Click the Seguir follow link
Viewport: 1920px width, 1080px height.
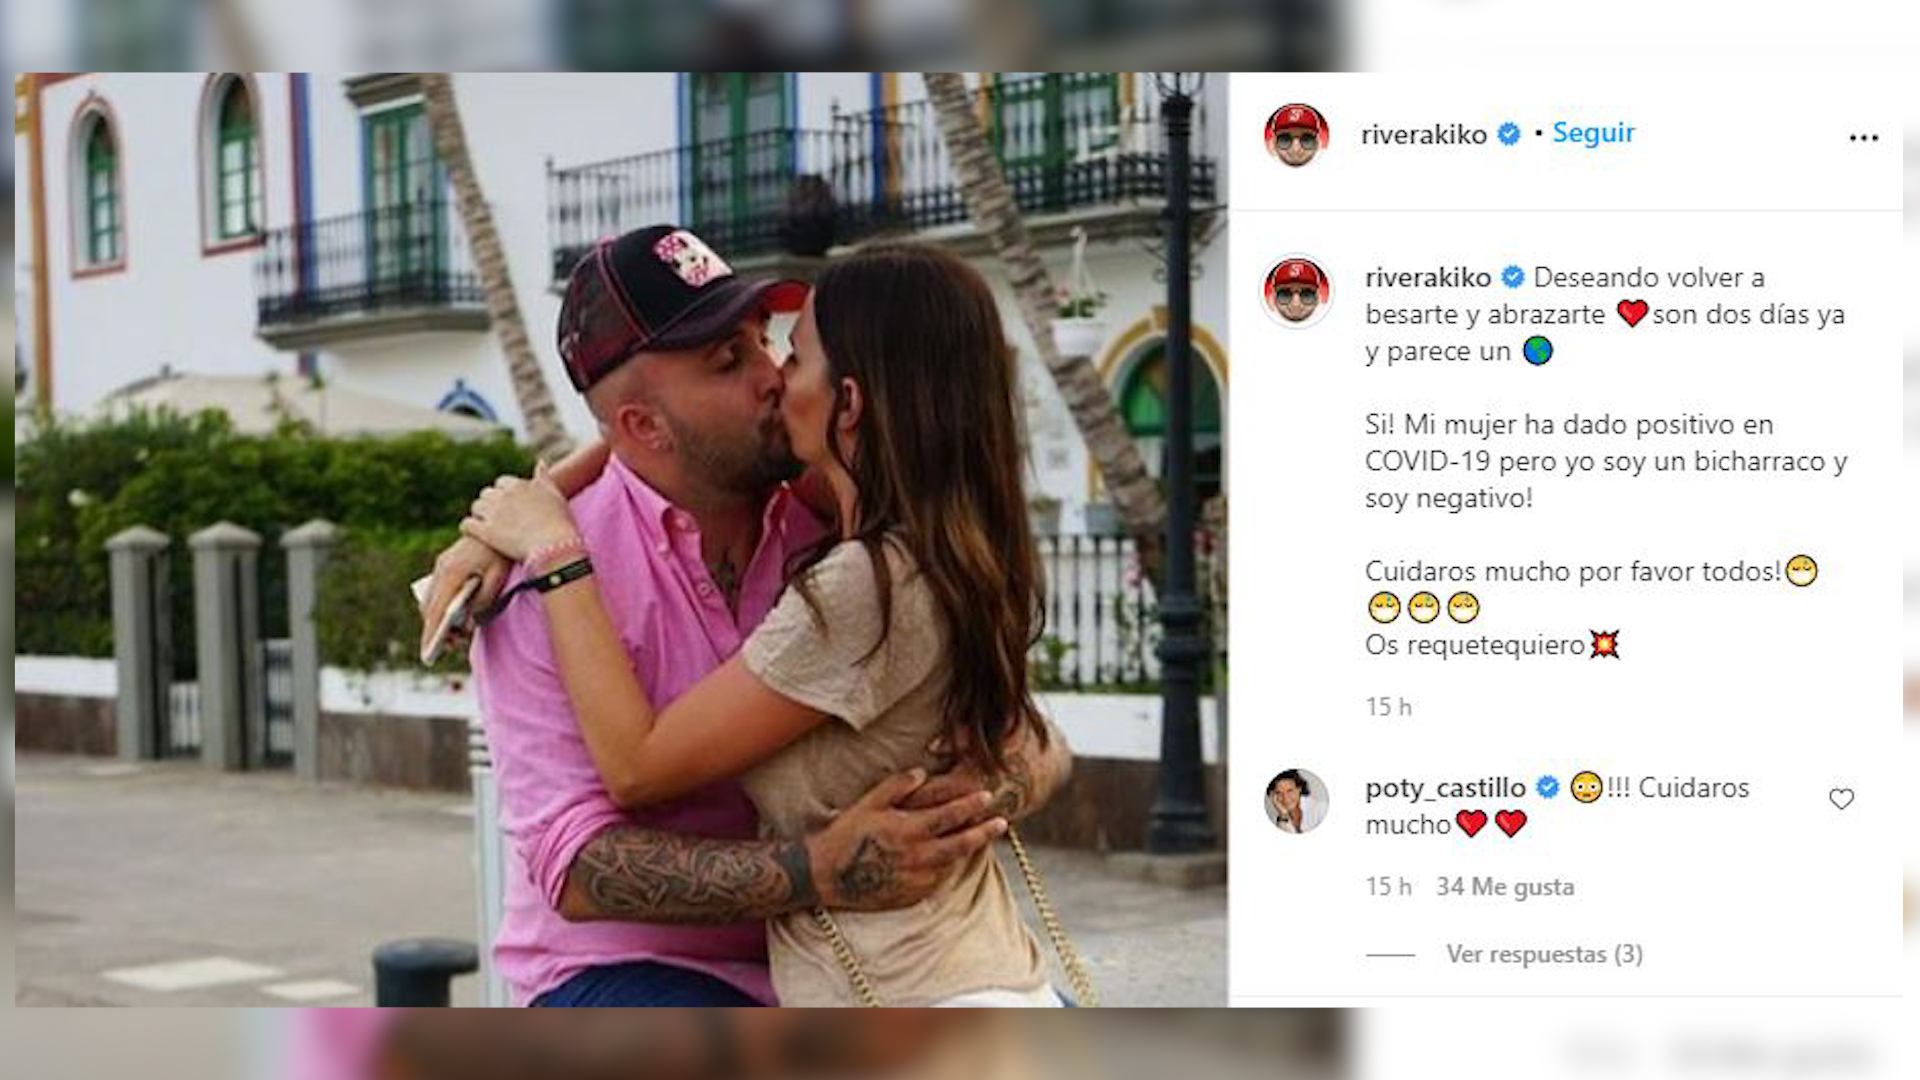[1593, 133]
